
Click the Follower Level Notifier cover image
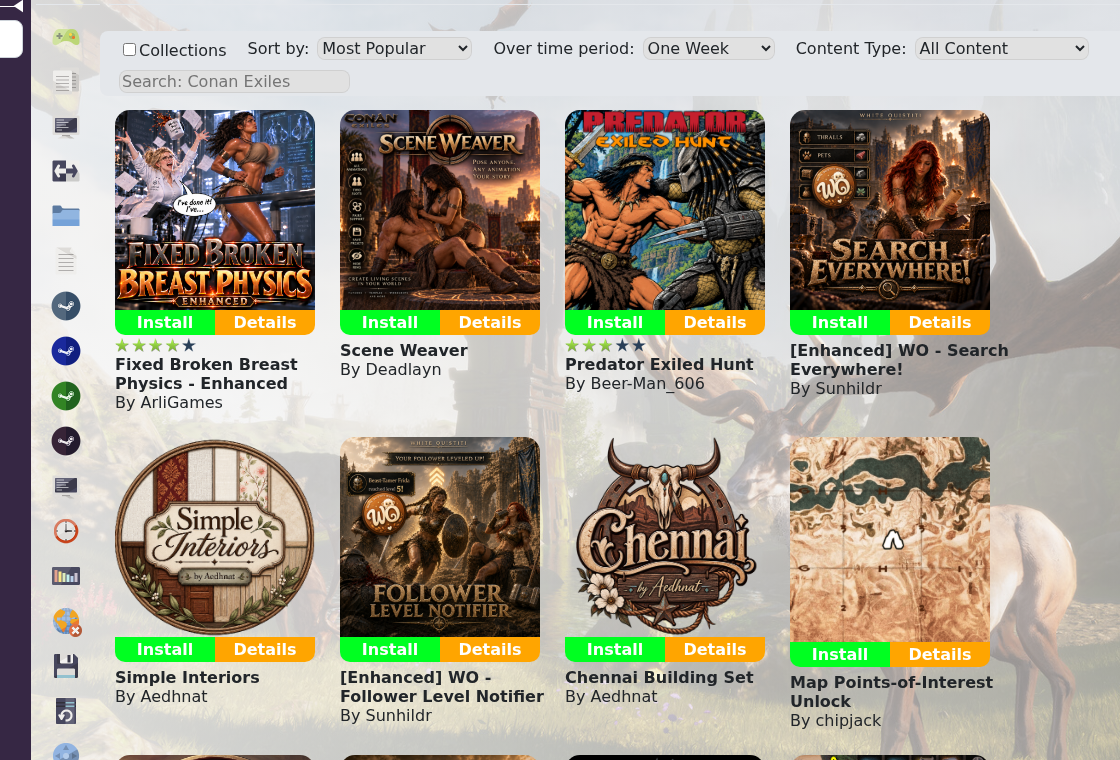point(440,537)
